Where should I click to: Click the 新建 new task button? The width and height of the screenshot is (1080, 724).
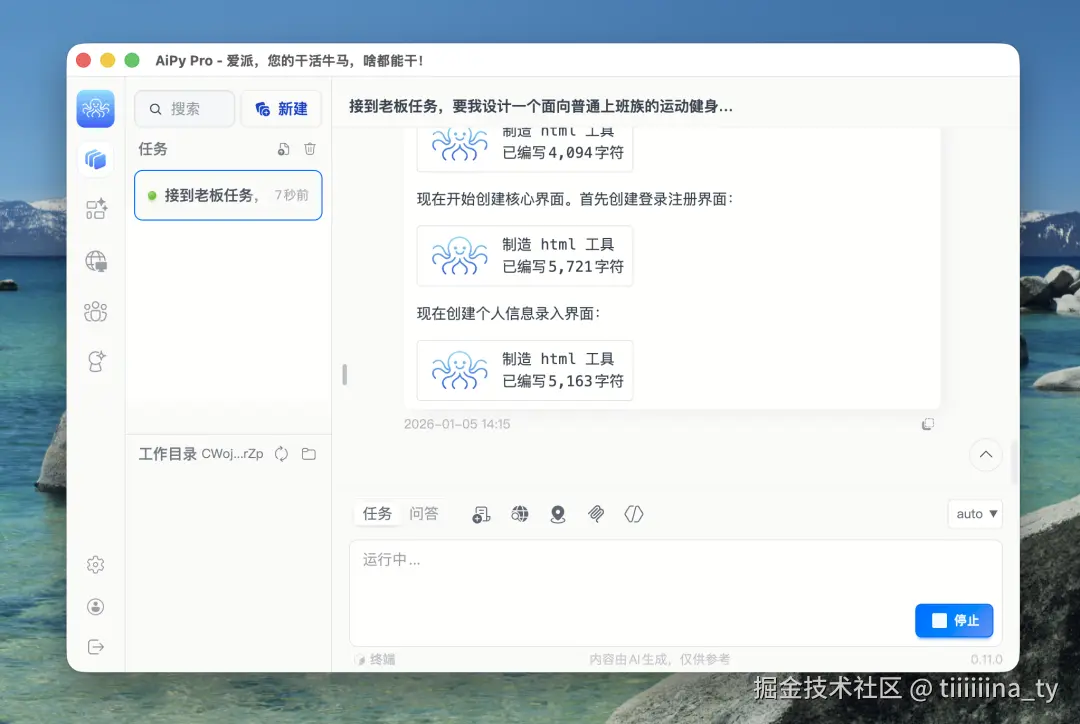tap(281, 108)
